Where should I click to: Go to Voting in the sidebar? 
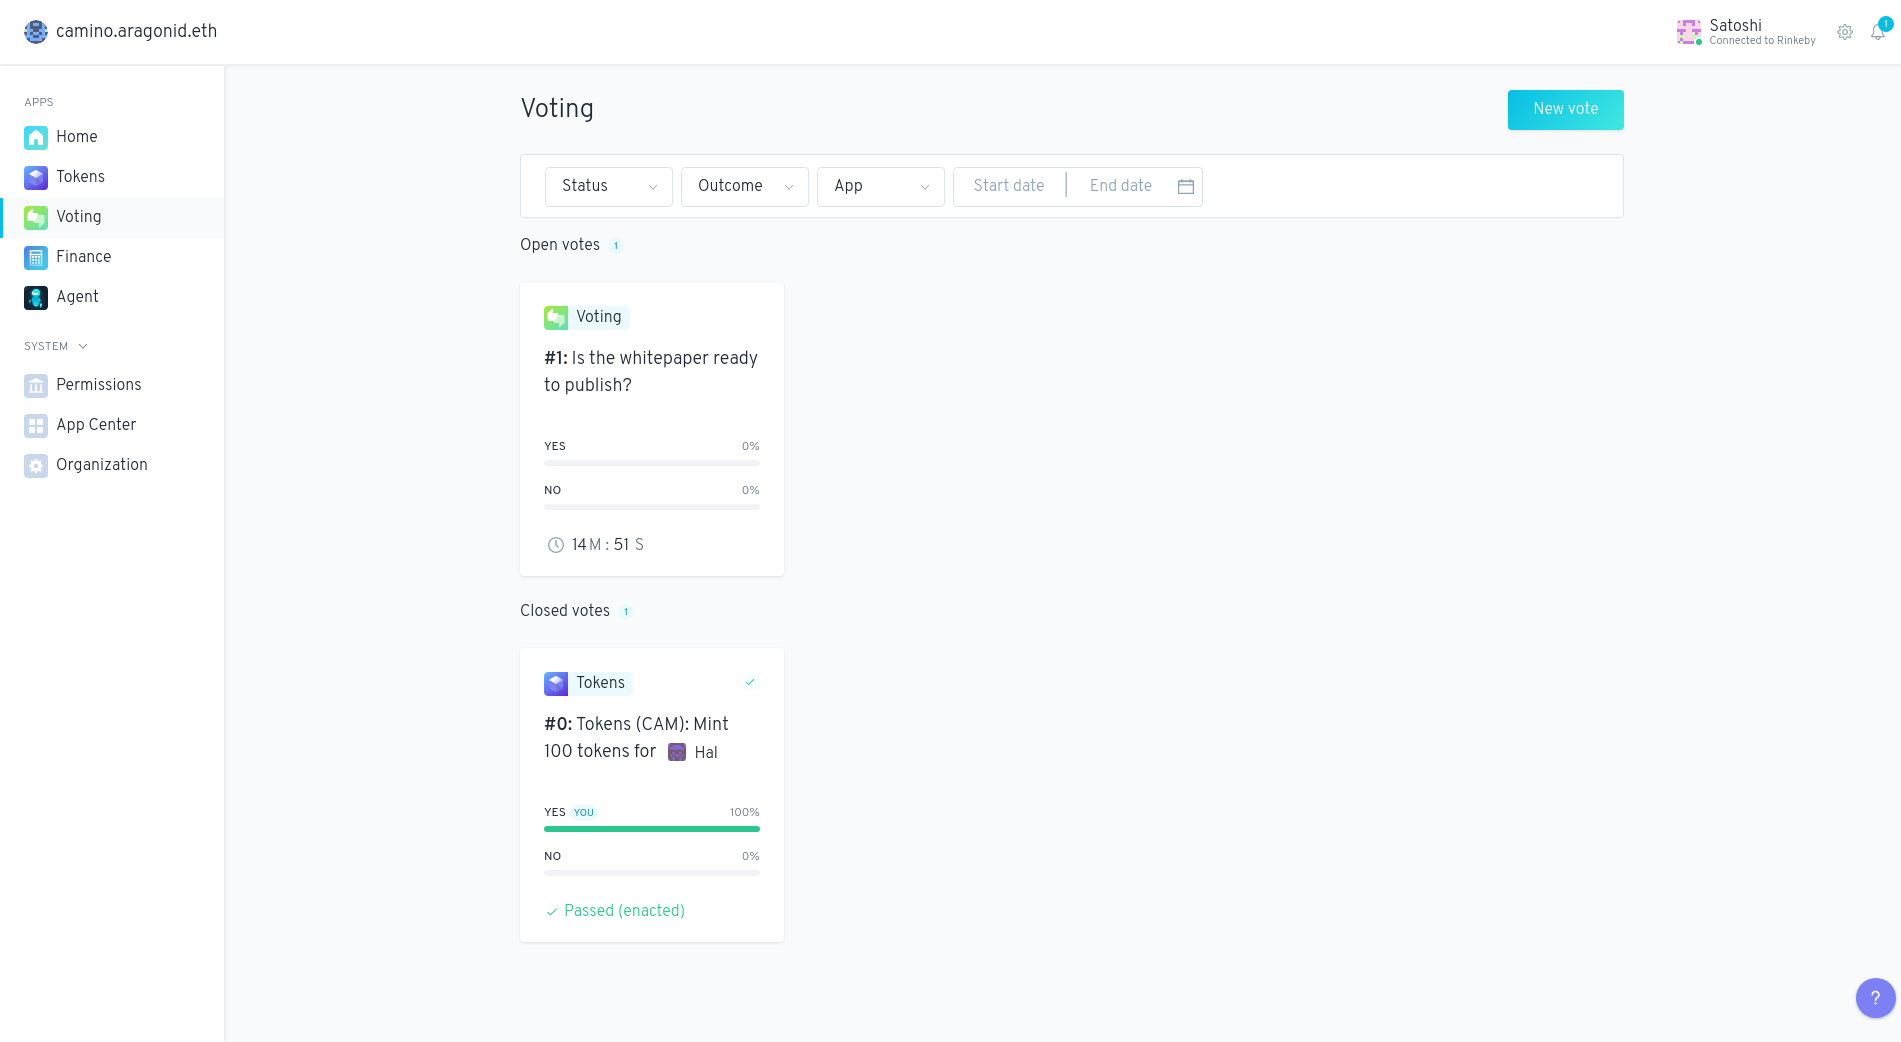pos(79,217)
